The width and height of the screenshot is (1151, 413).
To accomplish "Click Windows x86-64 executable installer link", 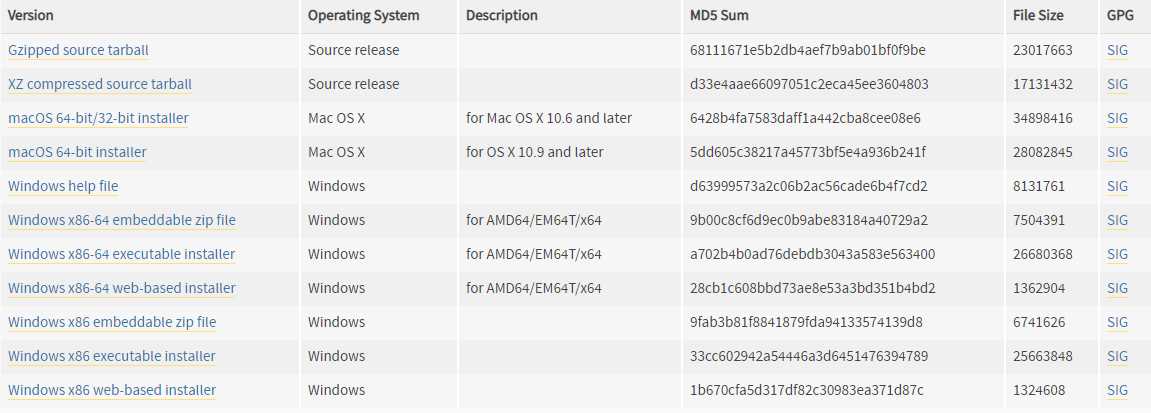I will click(x=121, y=255).
